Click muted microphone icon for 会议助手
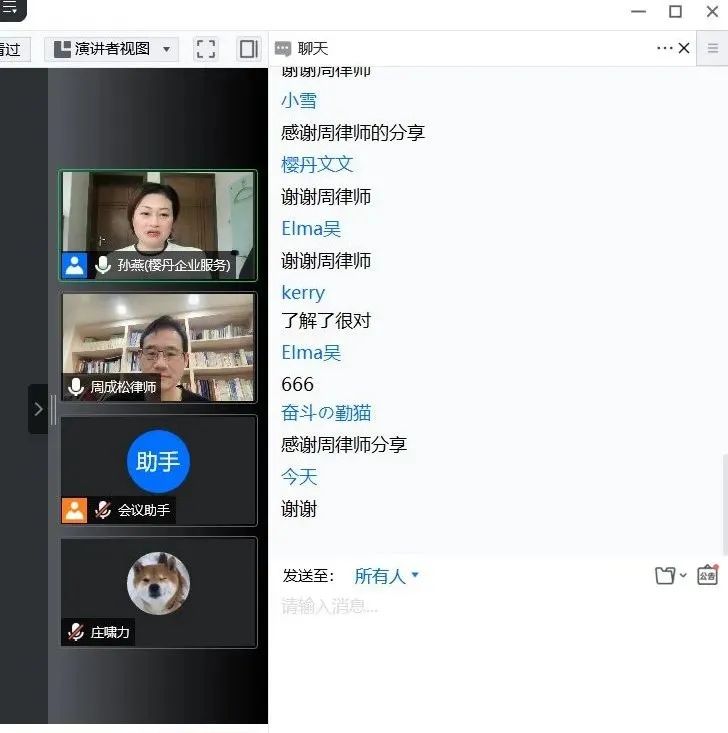The width and height of the screenshot is (728, 733). coord(103,510)
